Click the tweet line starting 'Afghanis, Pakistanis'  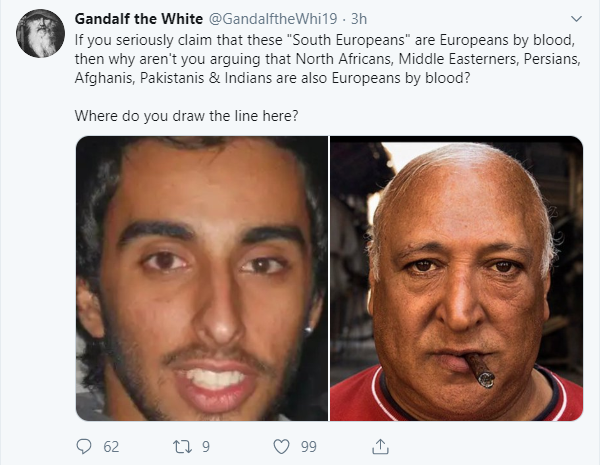(272, 78)
